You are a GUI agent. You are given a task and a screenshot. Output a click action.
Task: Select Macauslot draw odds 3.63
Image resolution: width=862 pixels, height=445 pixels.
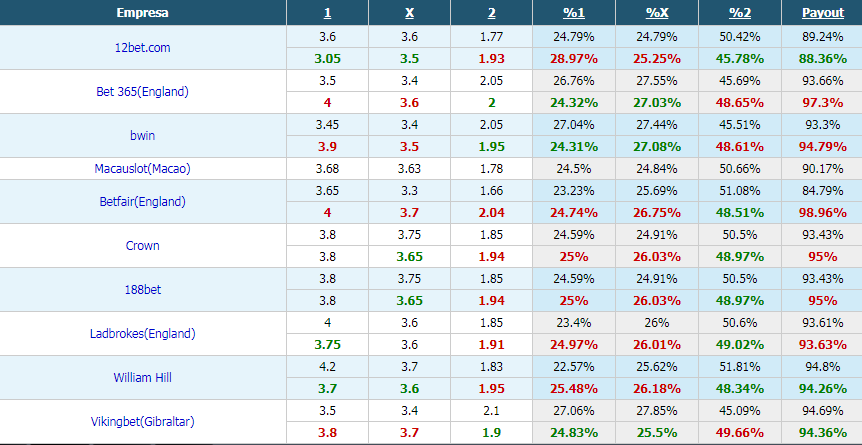pos(410,169)
